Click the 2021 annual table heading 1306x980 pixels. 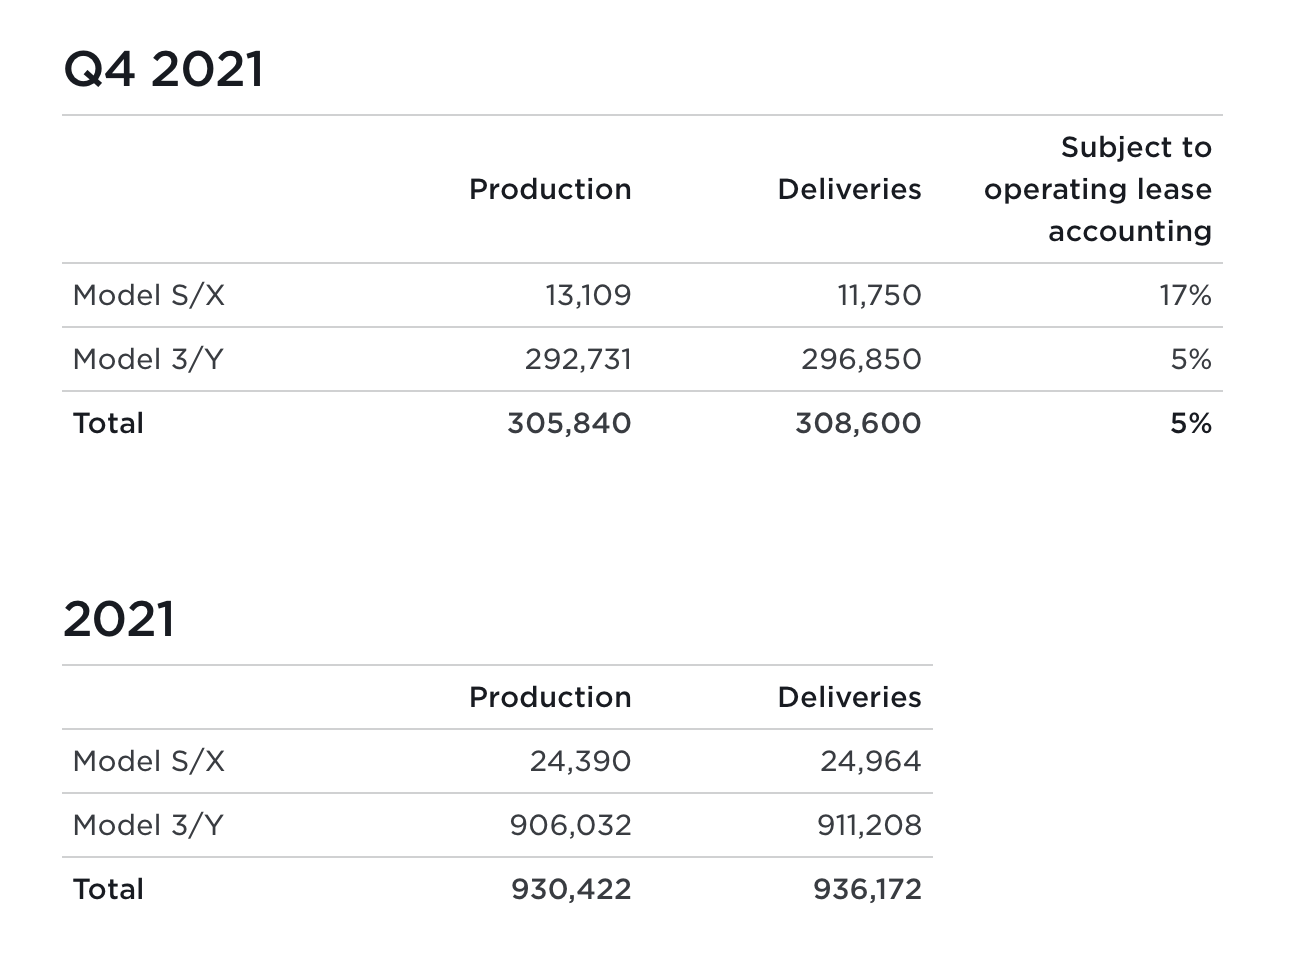(x=119, y=619)
